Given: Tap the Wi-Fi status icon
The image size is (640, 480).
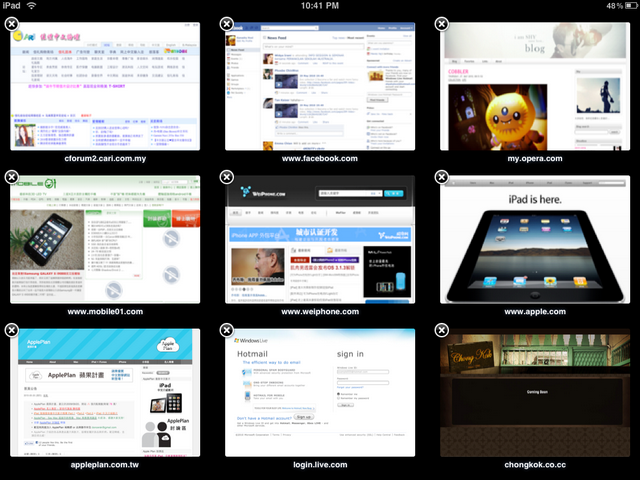Looking at the screenshot, I should tap(31, 5).
